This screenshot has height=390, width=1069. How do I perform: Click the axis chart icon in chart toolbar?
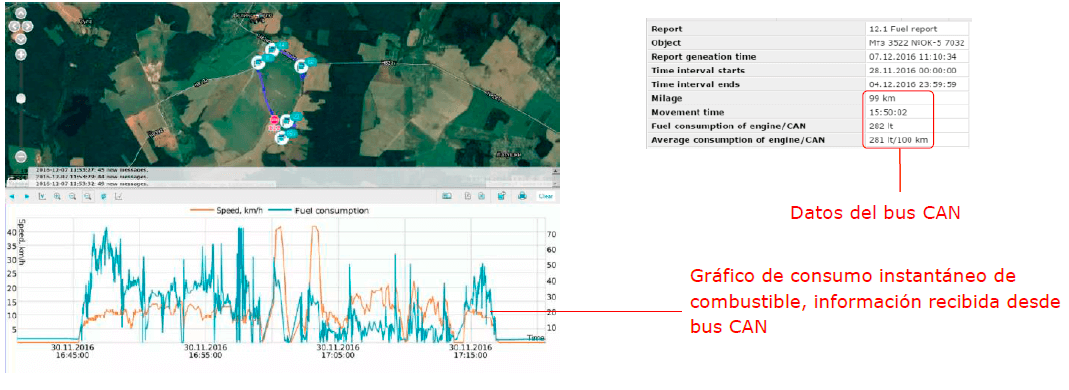[42, 196]
